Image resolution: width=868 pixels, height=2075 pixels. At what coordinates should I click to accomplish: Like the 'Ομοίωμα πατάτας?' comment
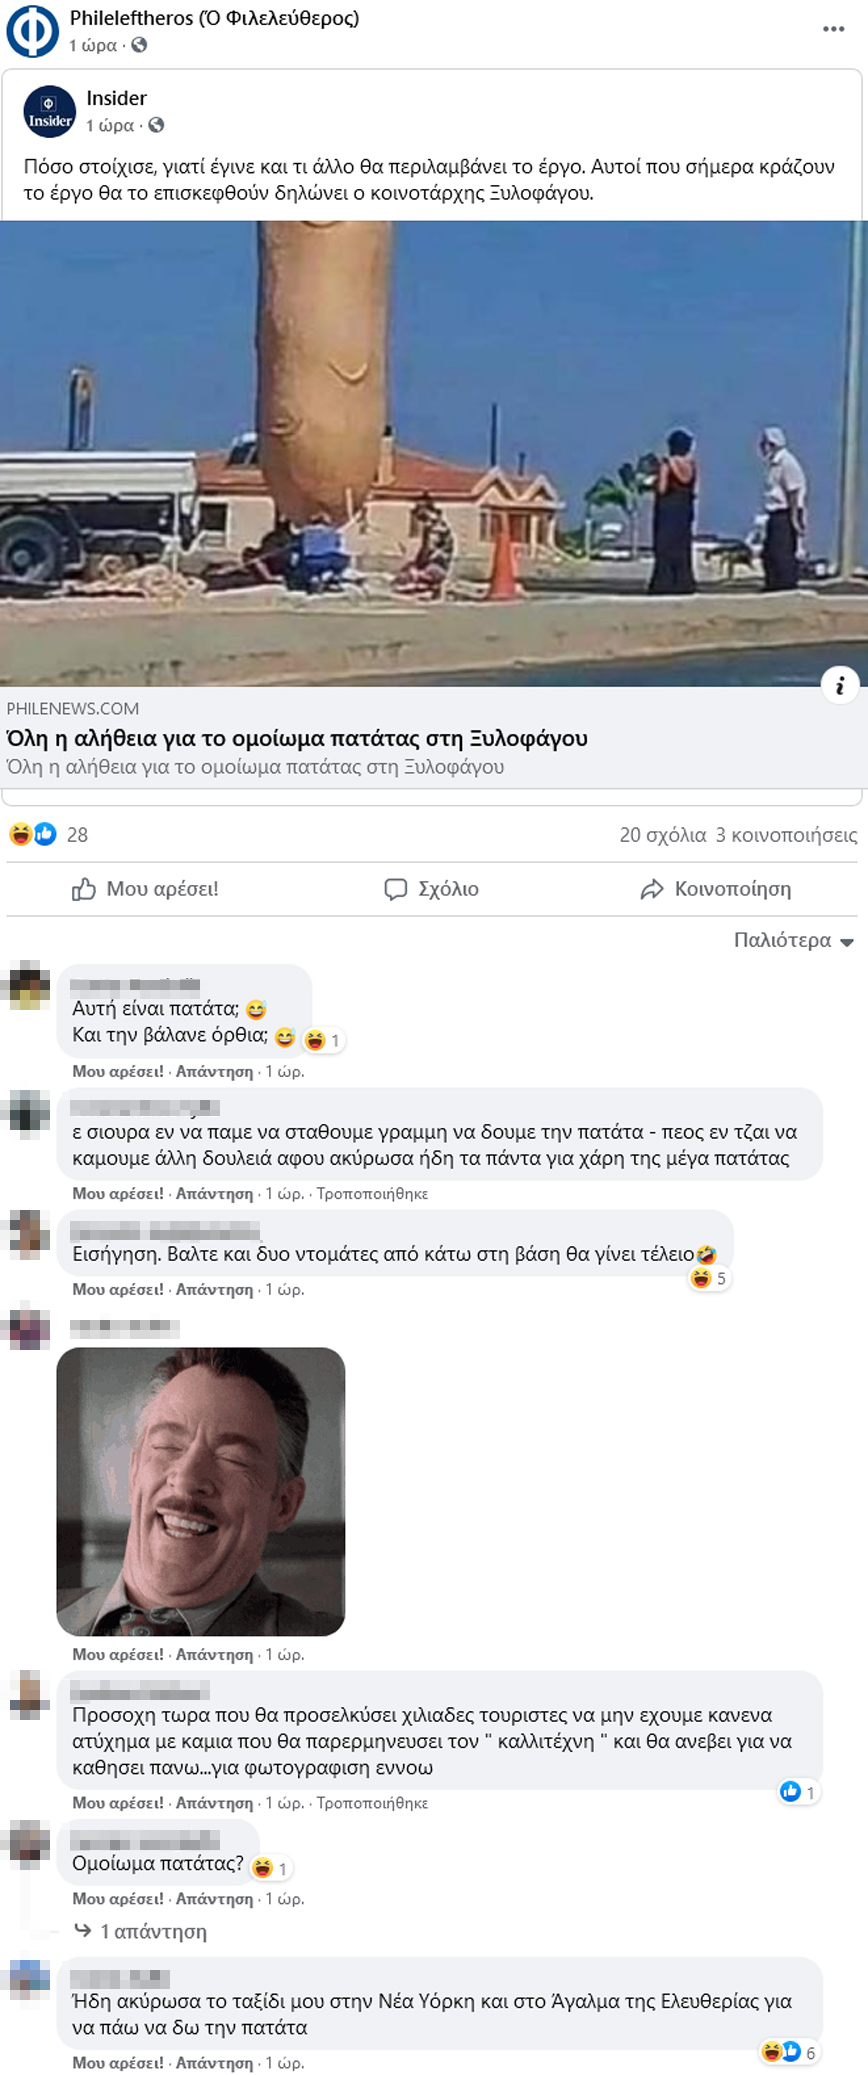(117, 1898)
